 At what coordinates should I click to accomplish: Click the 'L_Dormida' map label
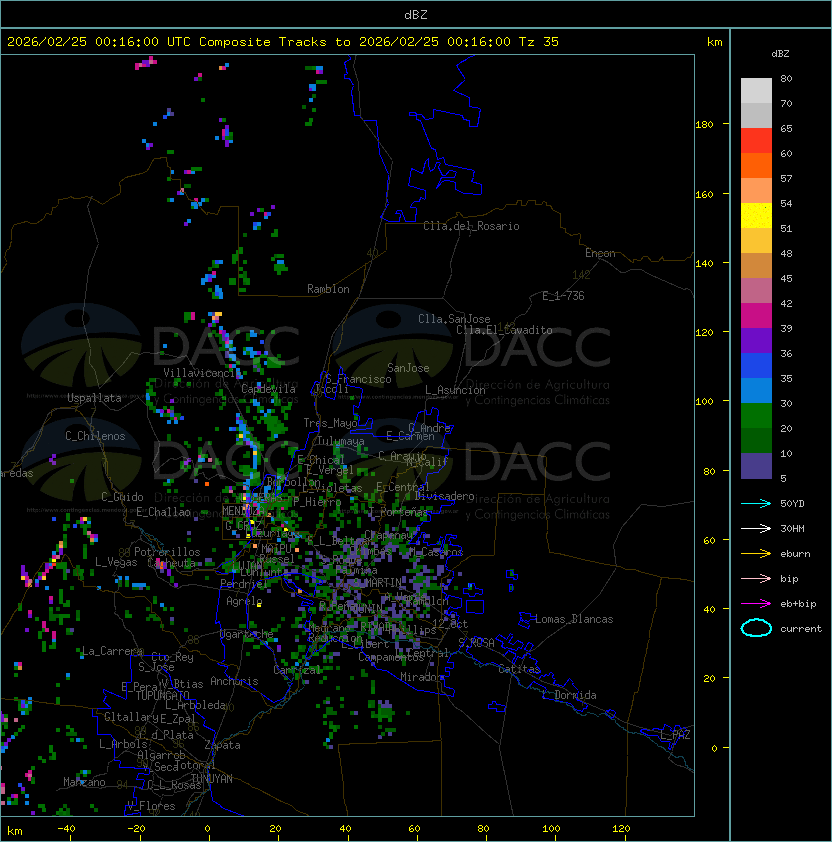pos(569,695)
